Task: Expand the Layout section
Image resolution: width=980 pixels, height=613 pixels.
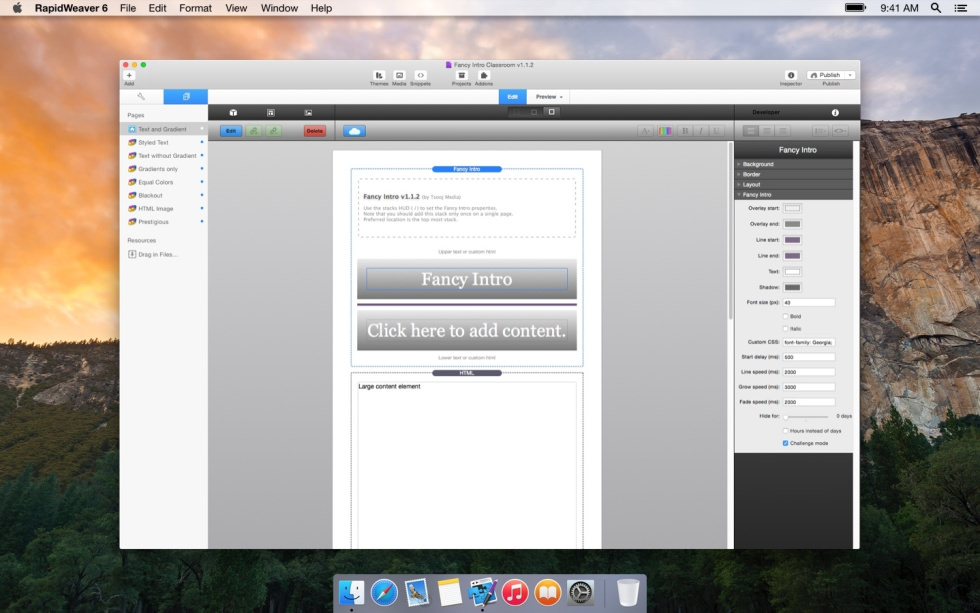Action: pos(794,184)
